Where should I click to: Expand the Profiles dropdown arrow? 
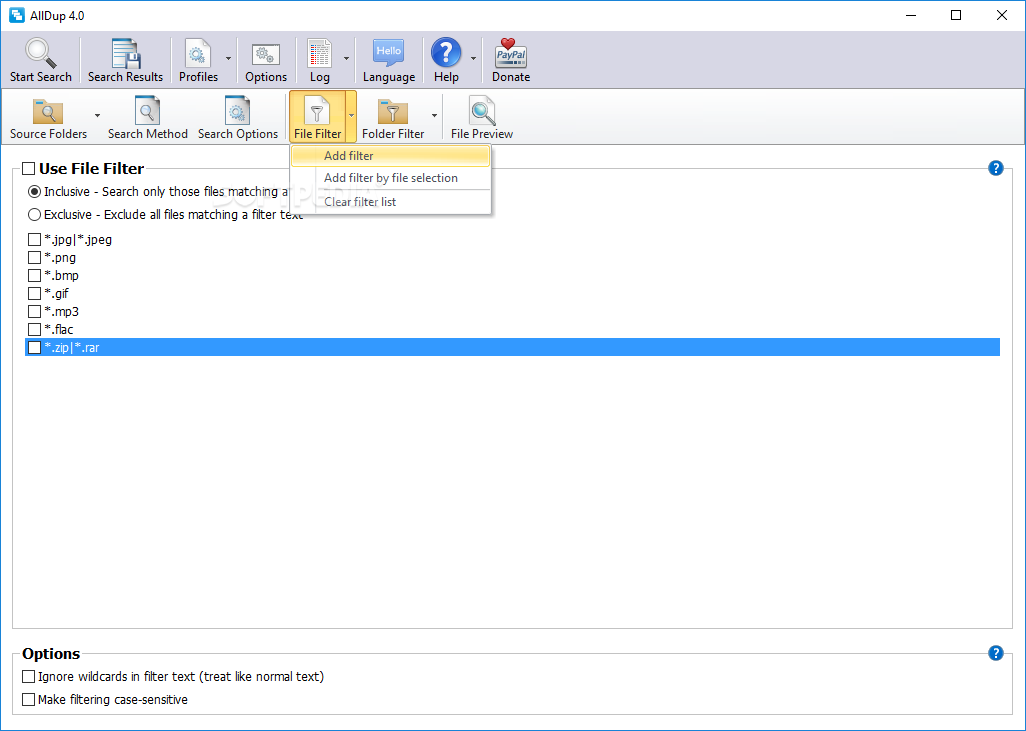(228, 58)
